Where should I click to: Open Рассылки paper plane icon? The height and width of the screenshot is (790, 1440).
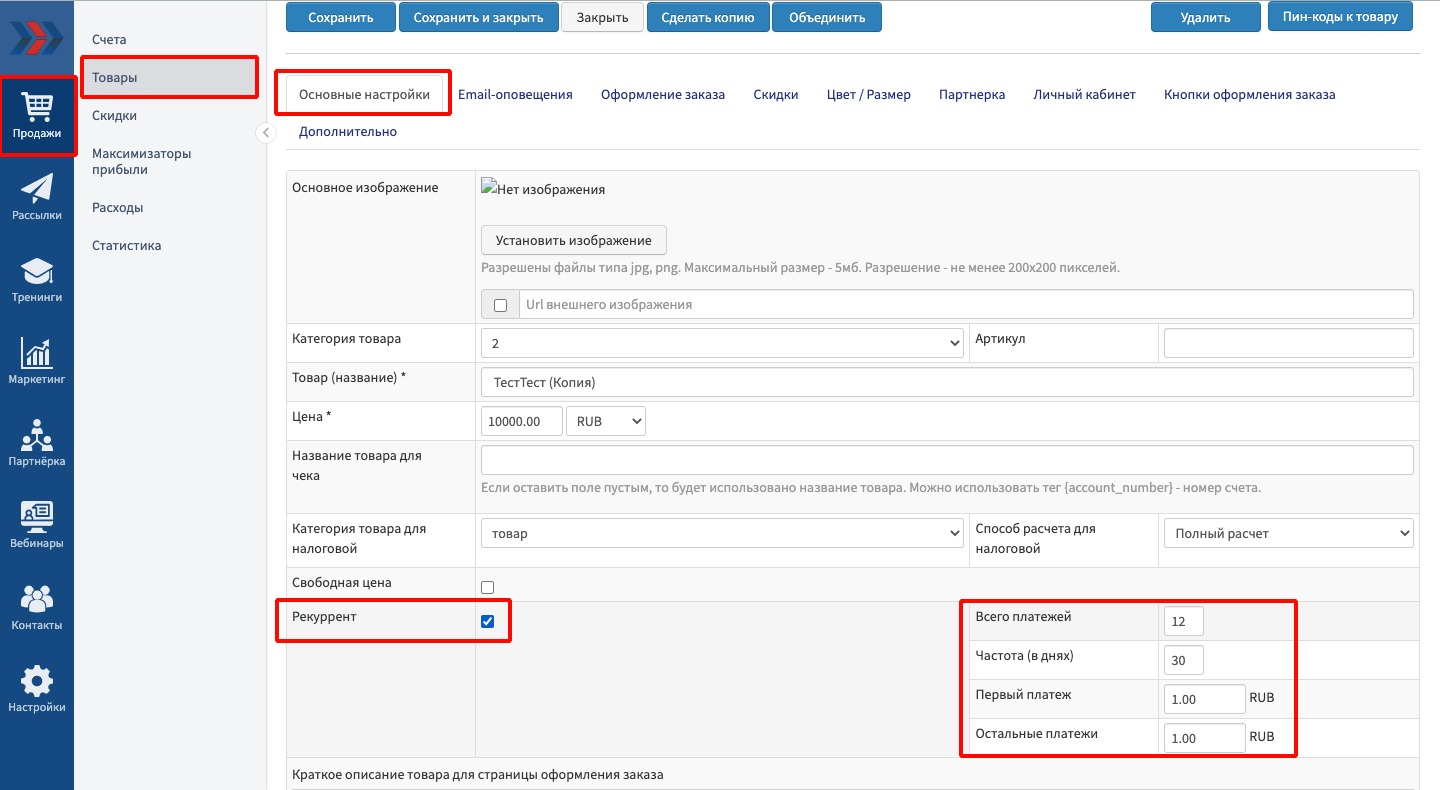tap(37, 196)
